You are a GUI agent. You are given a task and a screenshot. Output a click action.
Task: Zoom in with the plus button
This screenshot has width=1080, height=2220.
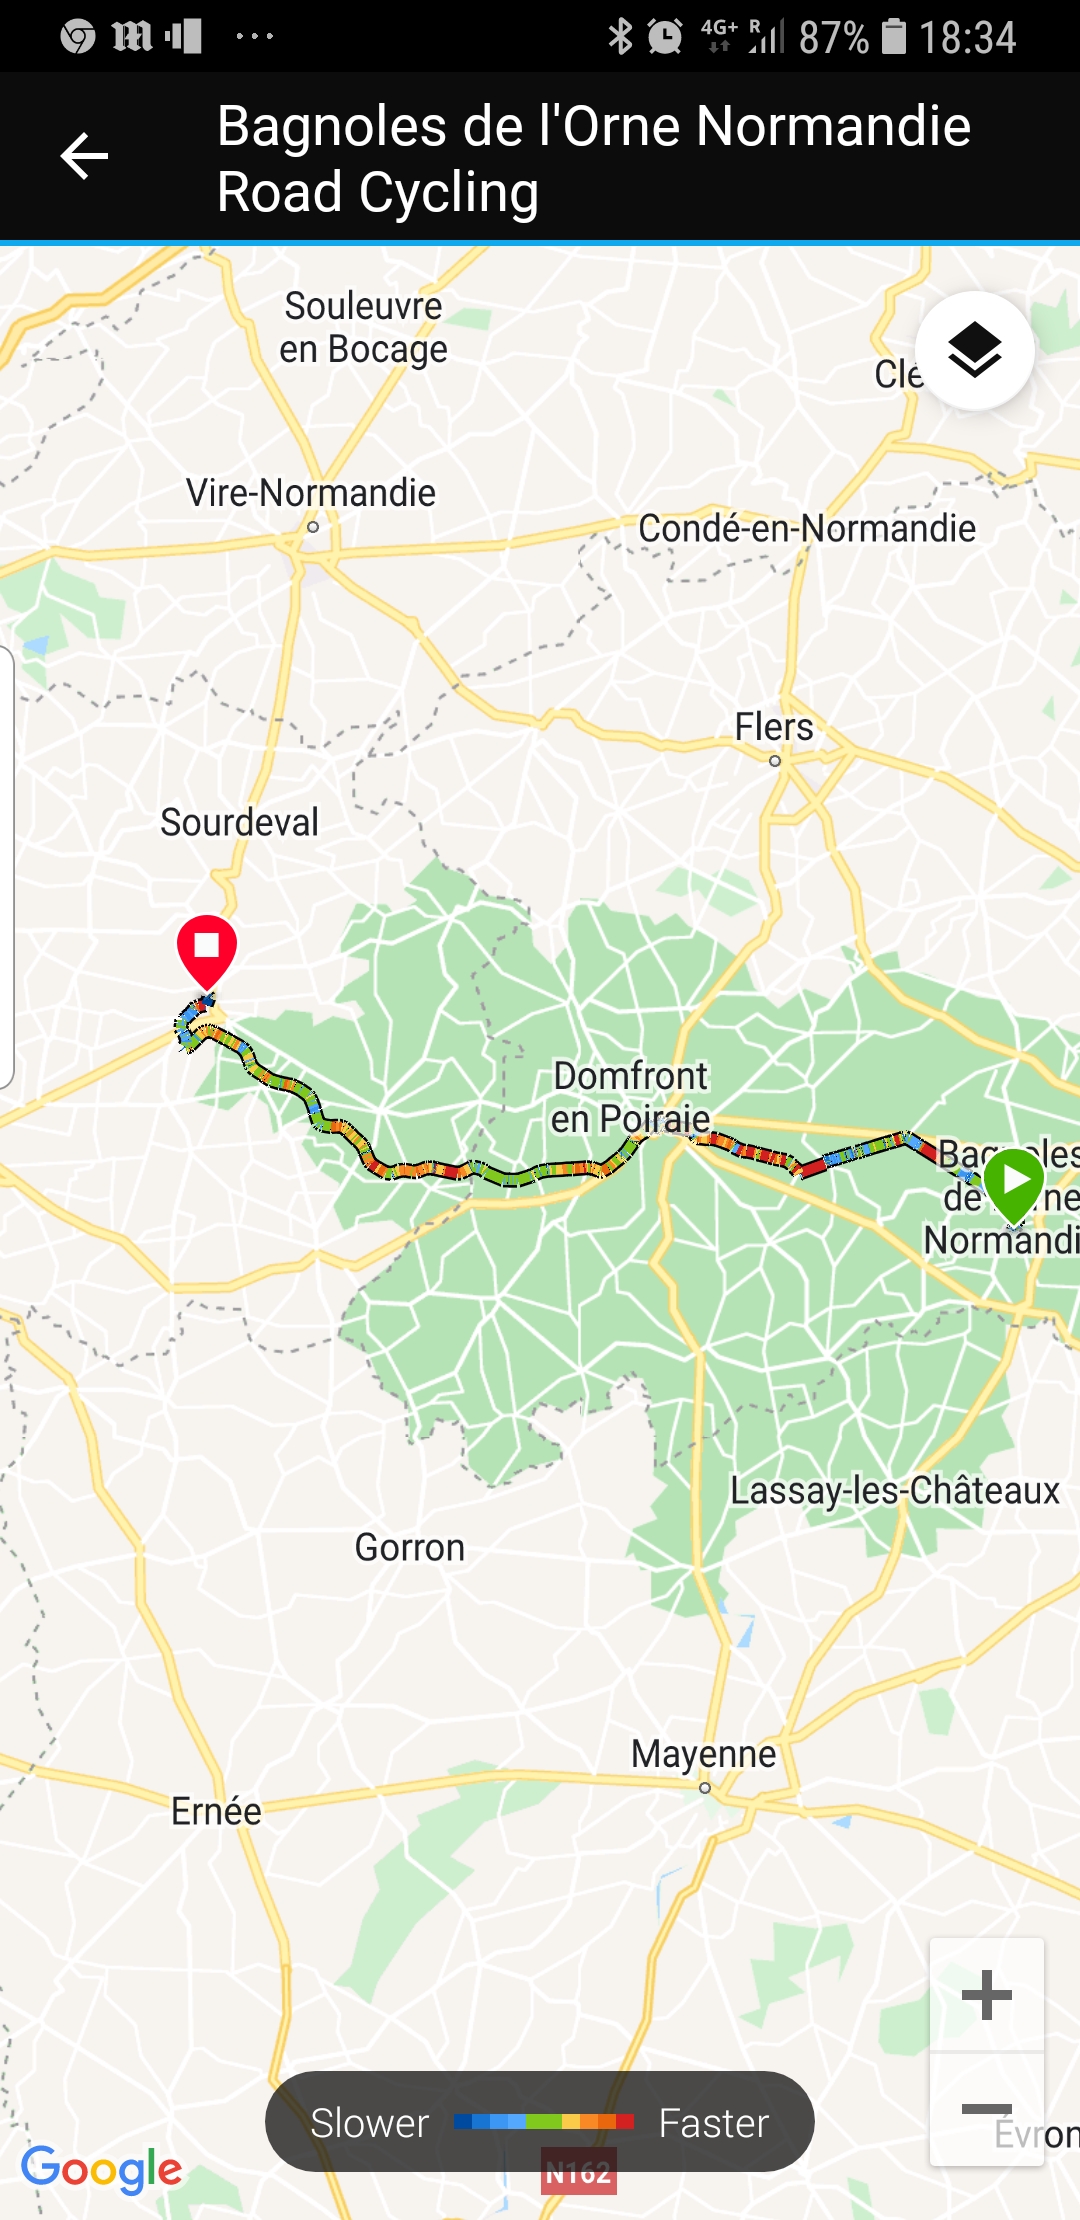click(x=987, y=1995)
